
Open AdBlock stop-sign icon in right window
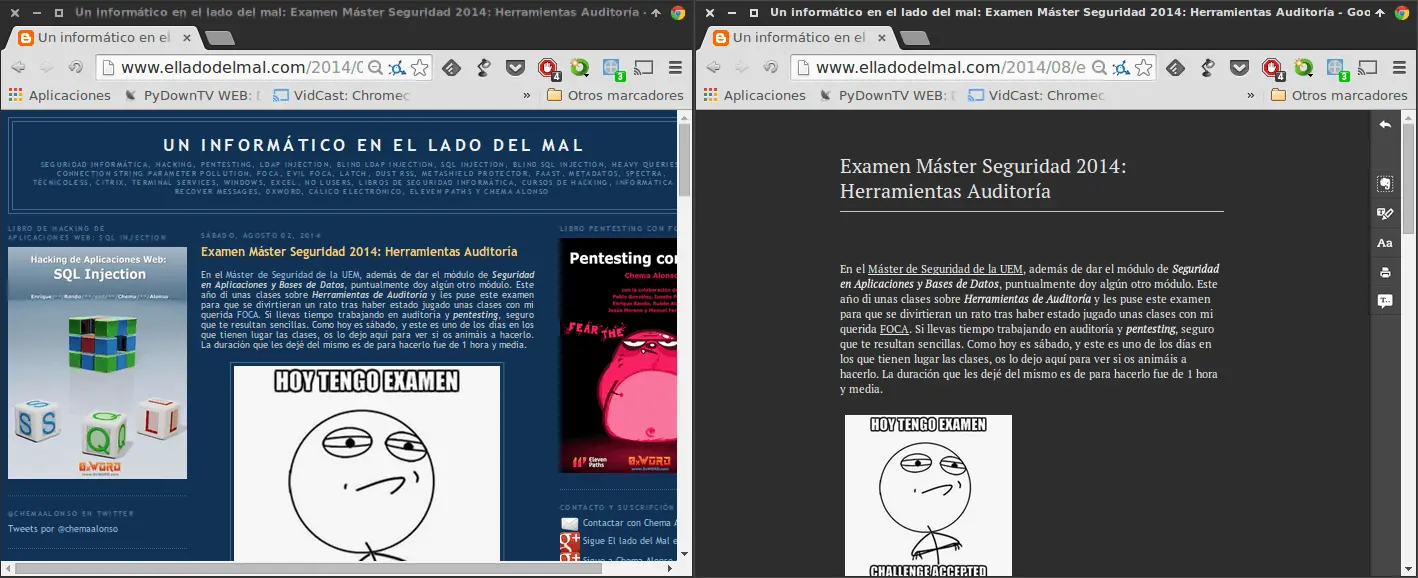(x=1272, y=68)
